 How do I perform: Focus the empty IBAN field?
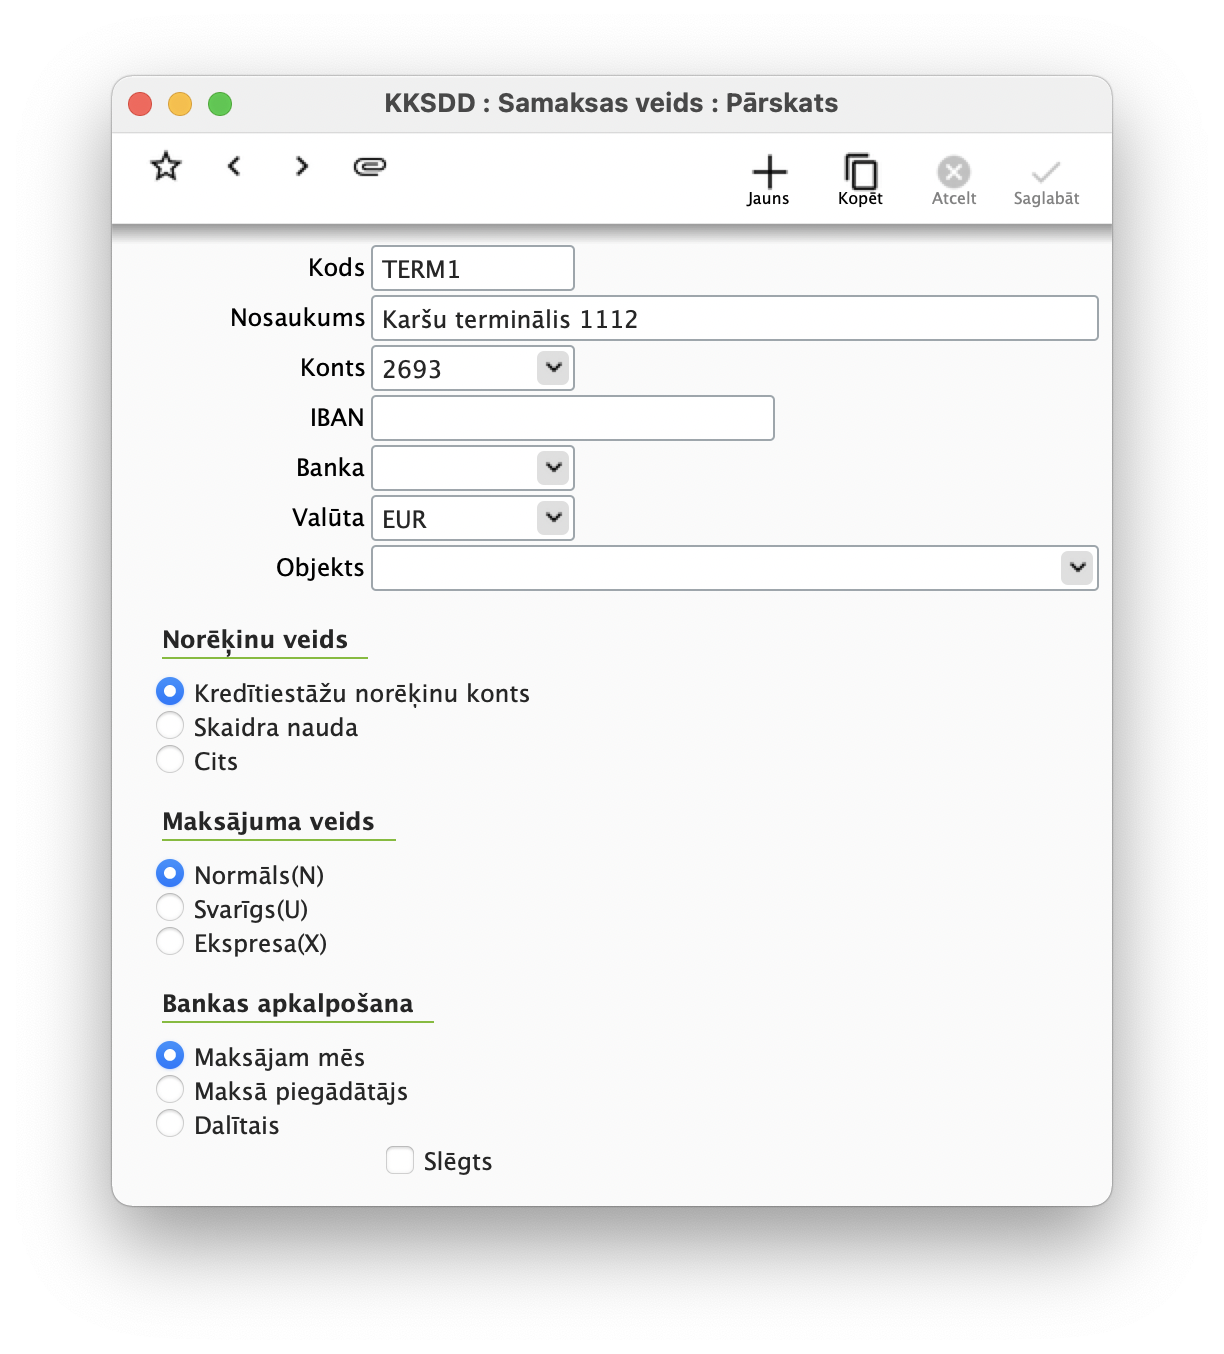click(570, 417)
